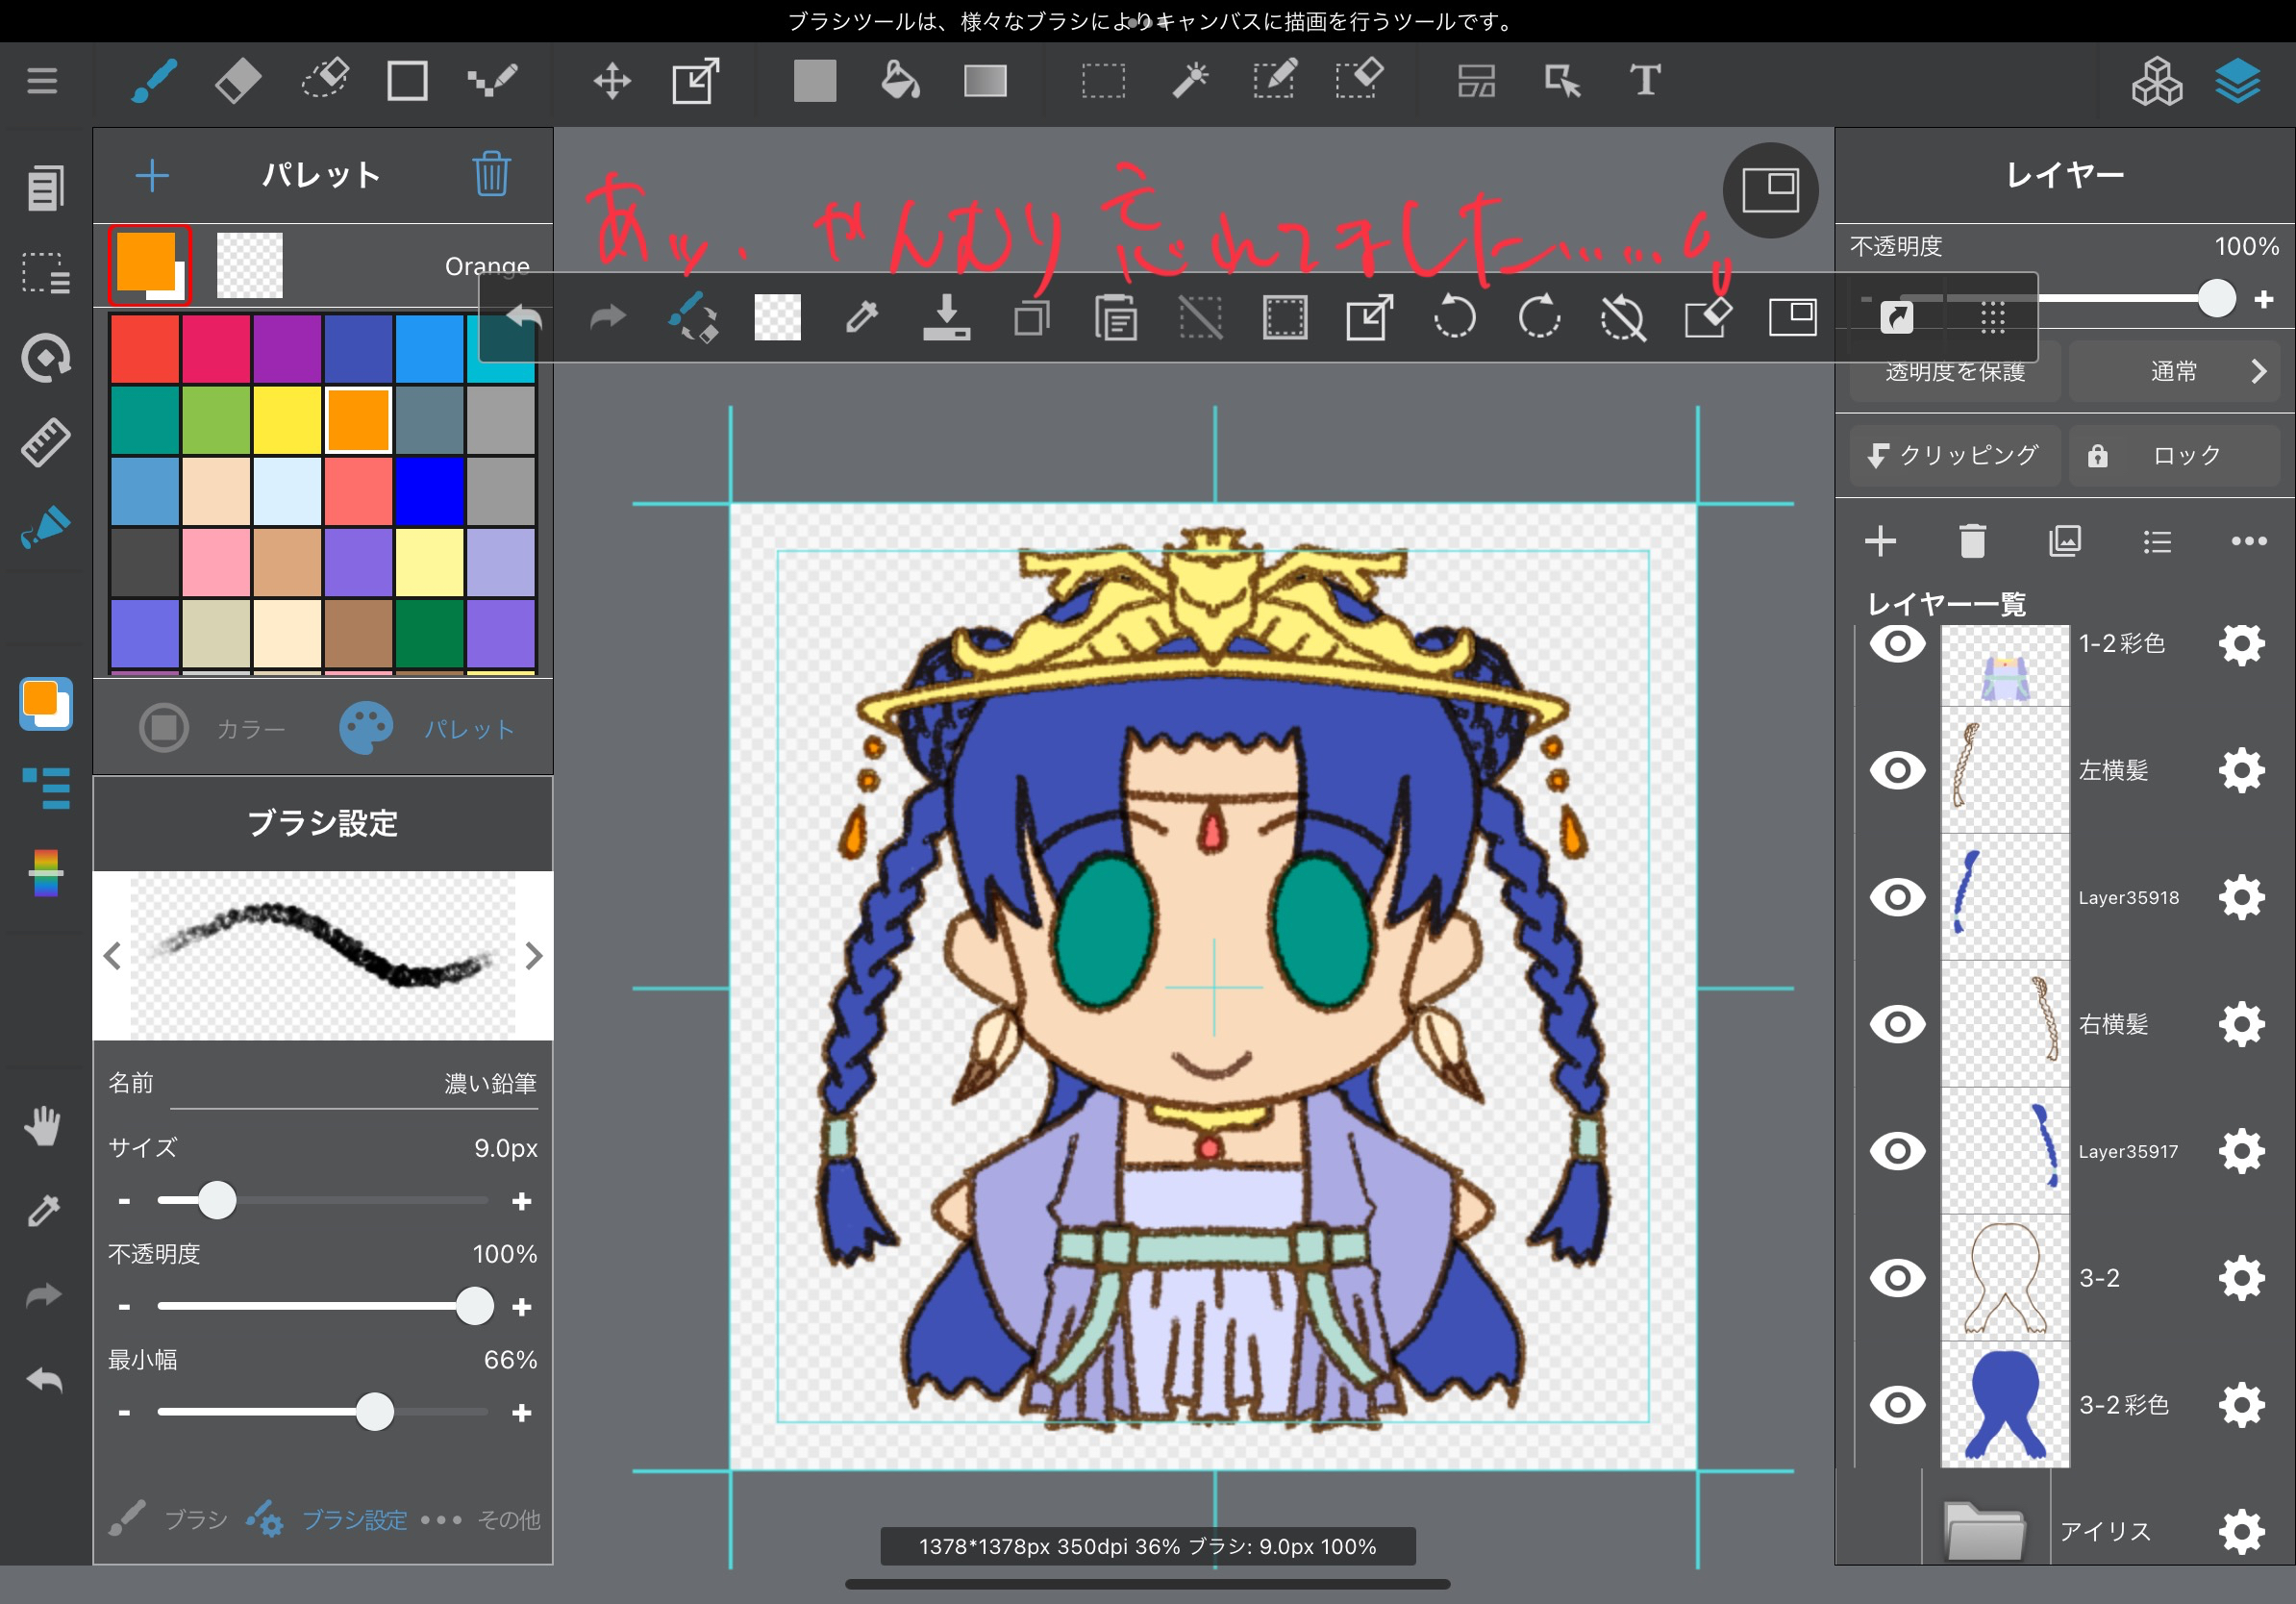Show next brush preview with right chevron
Viewport: 2296px width, 1604px height.
pyautogui.click(x=534, y=956)
